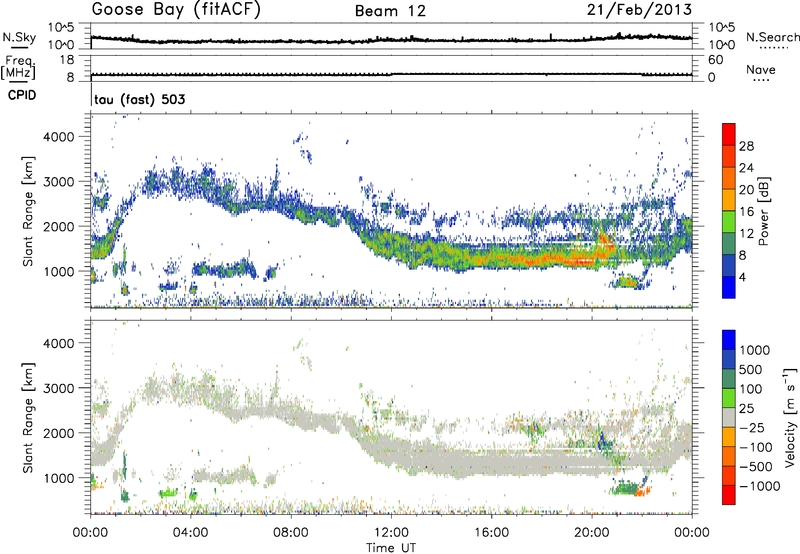Image resolution: width=800 pixels, height=554 pixels.
Task: Click the 16 tick on power colorbar
Action: pos(746,212)
